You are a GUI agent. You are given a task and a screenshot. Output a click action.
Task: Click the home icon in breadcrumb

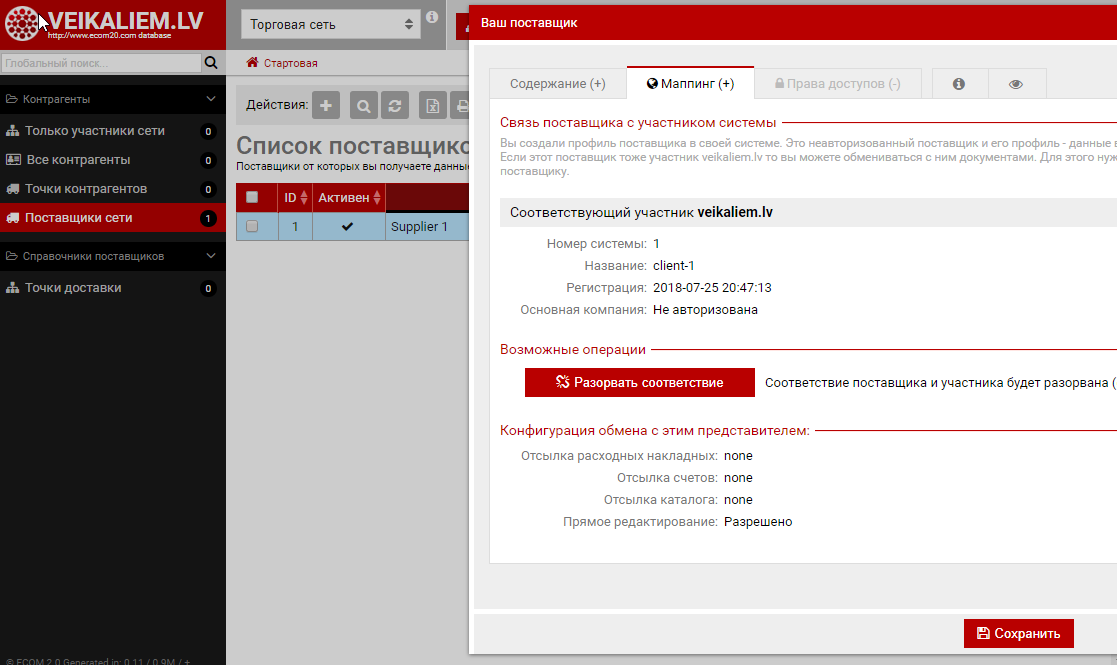[x=253, y=63]
